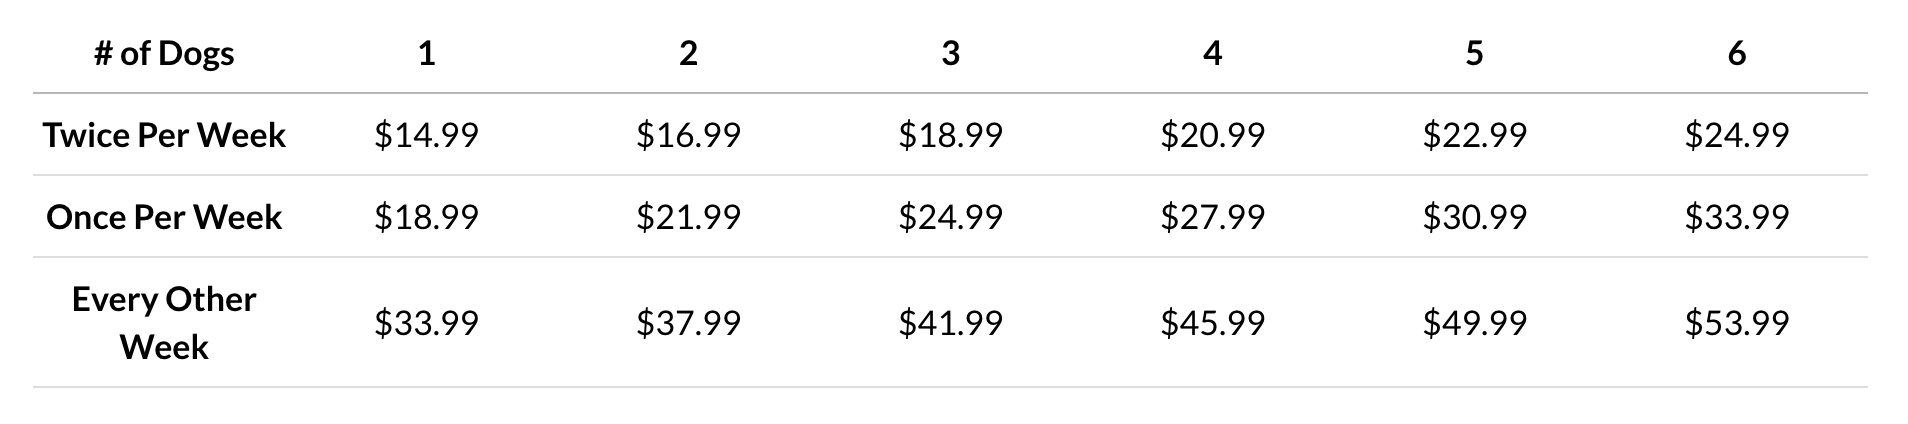Click the $14.99 twice-per-week price
1908x424 pixels.
[426, 135]
